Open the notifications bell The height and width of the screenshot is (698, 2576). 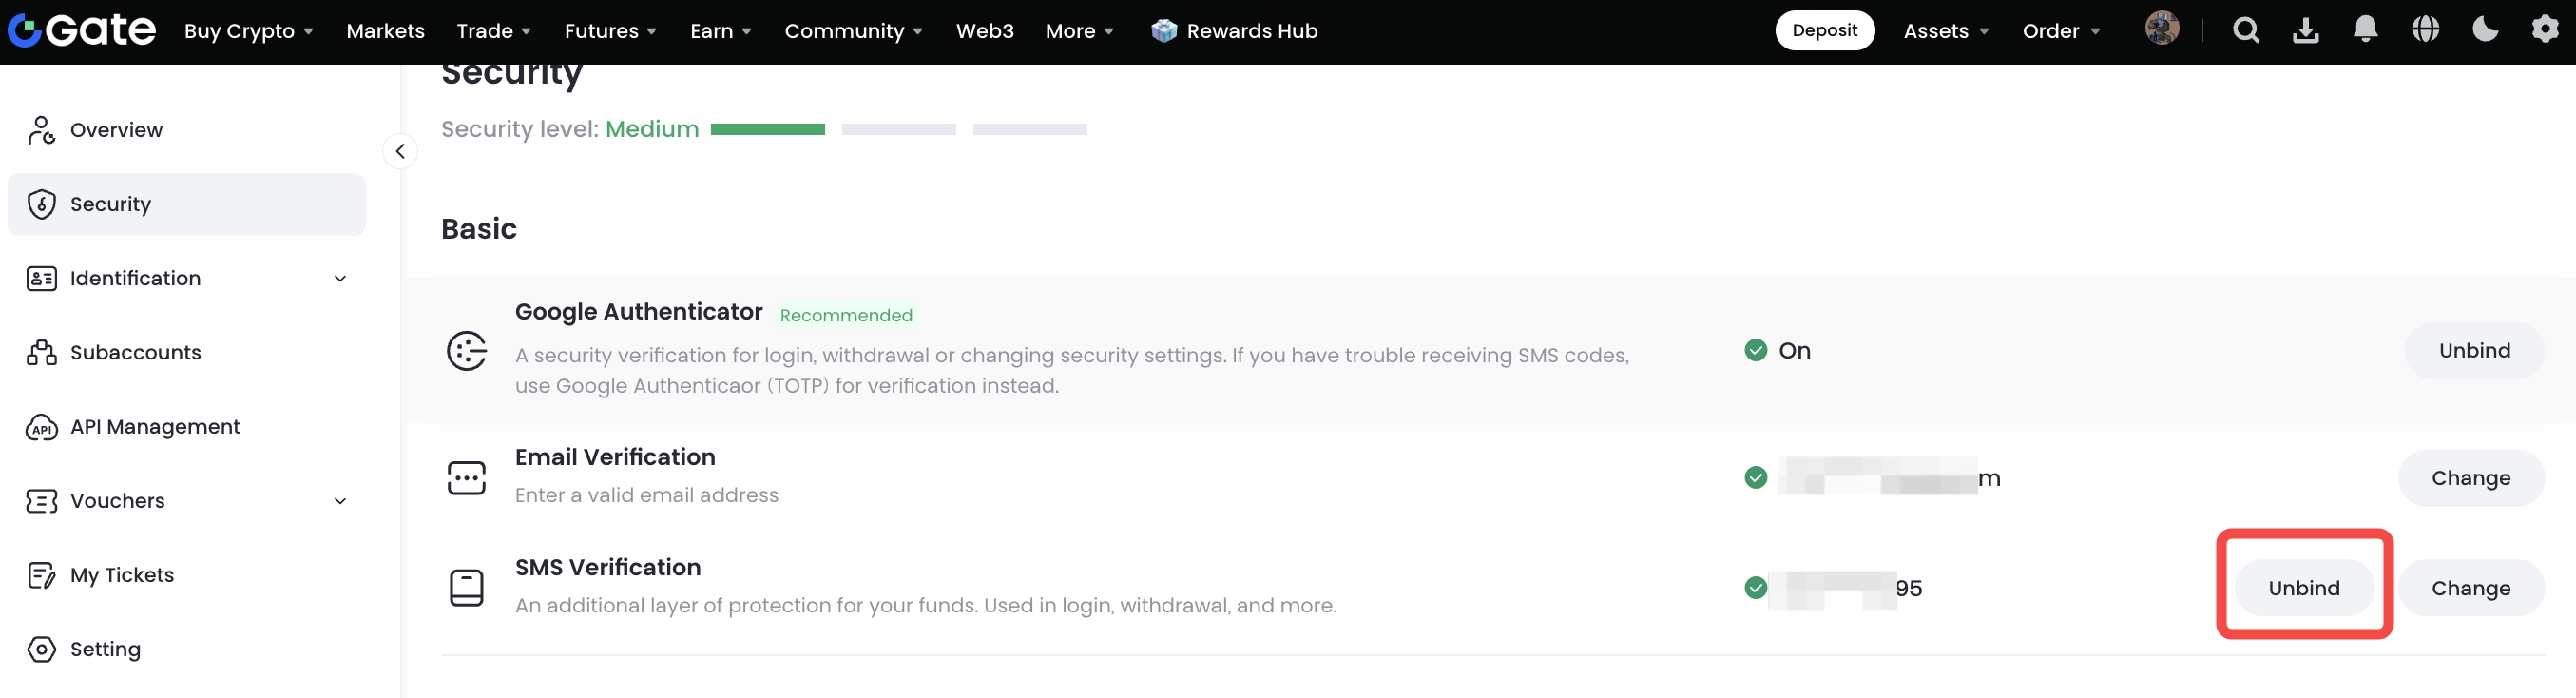pos(2365,30)
